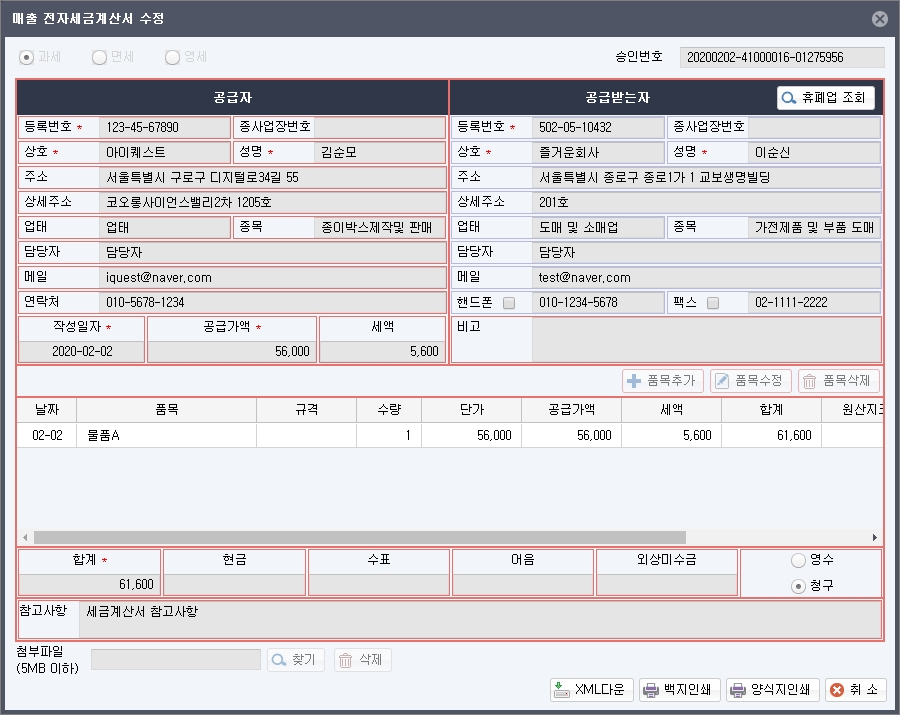Tick the 핸드폰 checkbox
Image resolution: width=900 pixels, height=715 pixels.
pos(509,303)
